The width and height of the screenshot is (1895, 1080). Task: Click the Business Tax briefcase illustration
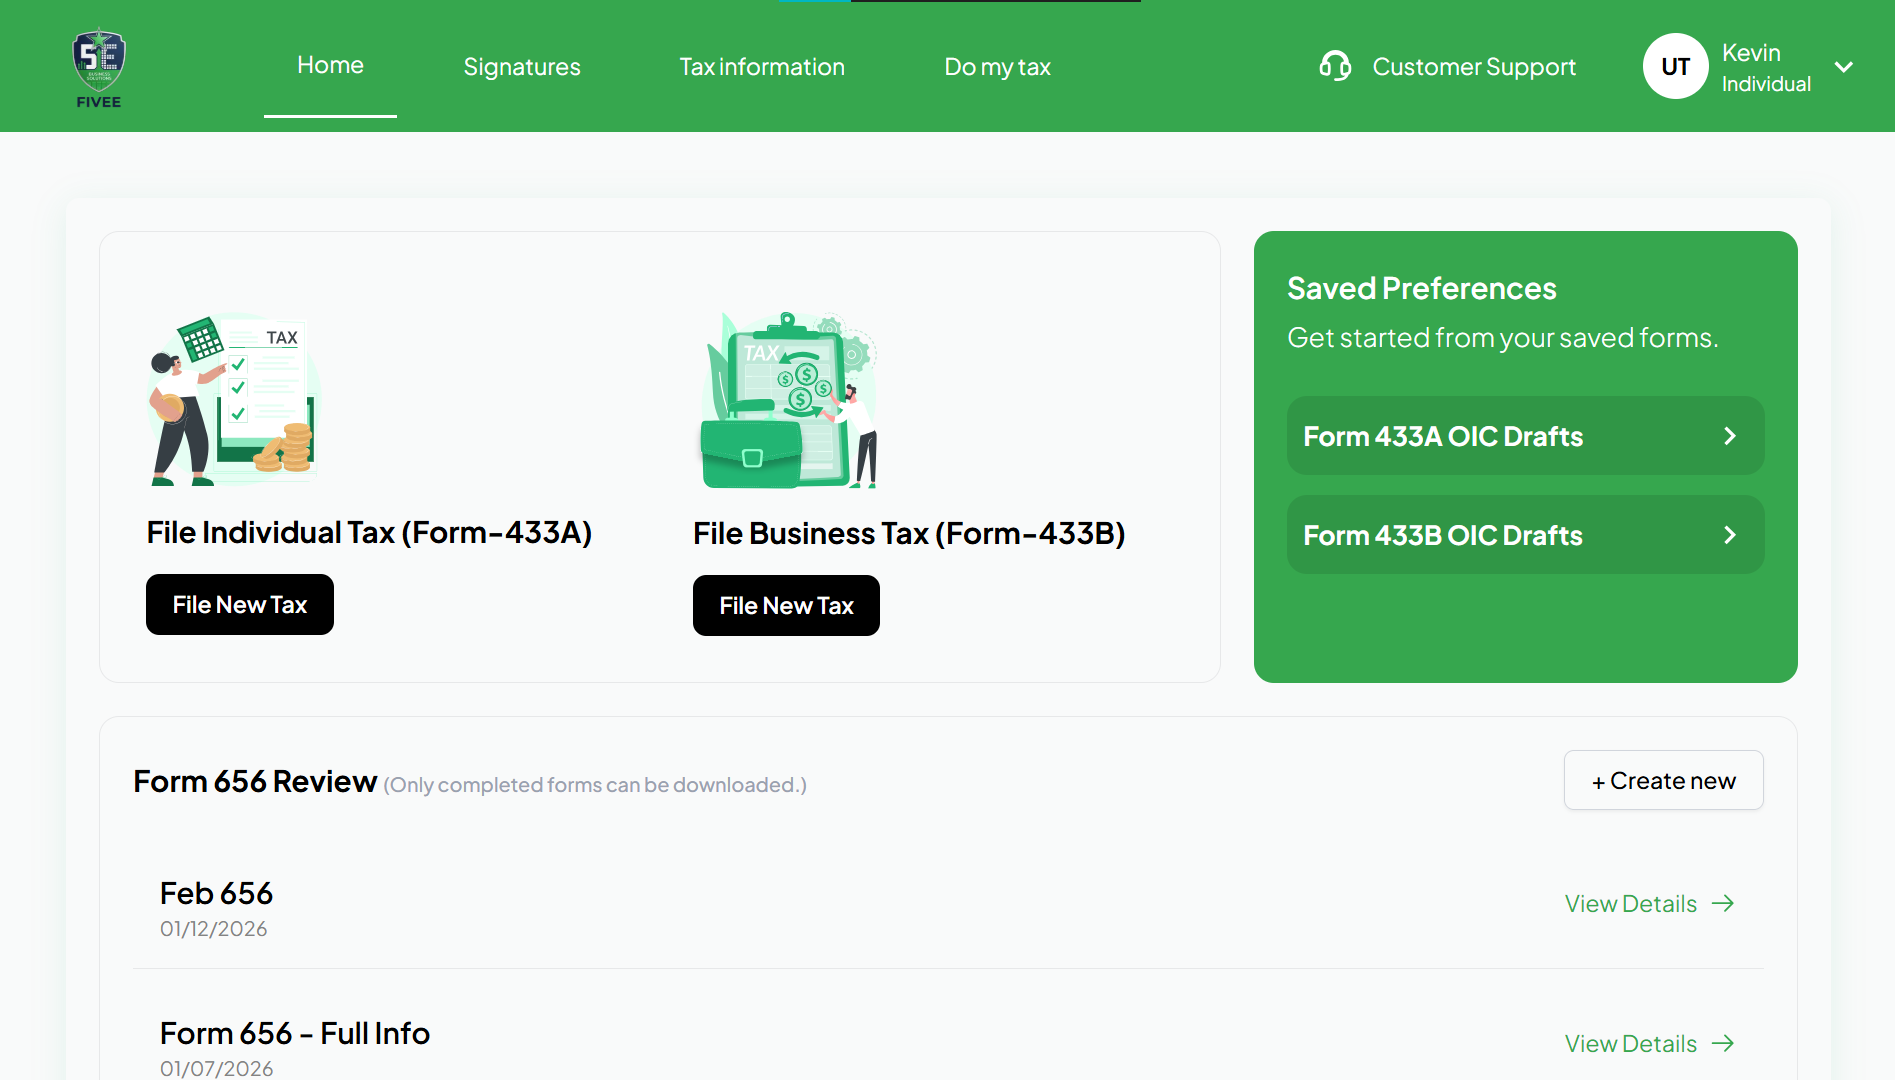(788, 400)
